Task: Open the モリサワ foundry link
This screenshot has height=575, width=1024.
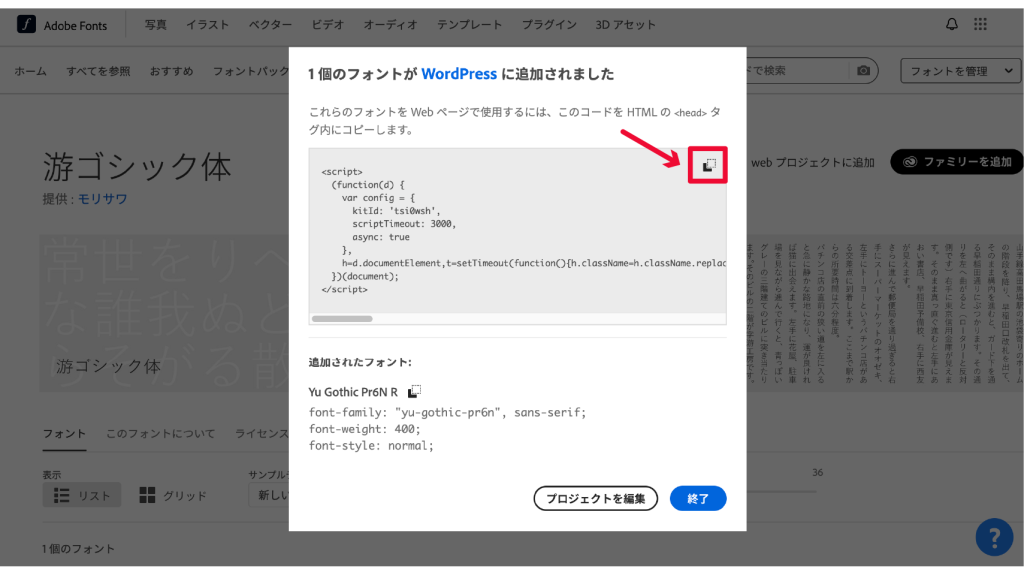Action: pyautogui.click(x=103, y=199)
